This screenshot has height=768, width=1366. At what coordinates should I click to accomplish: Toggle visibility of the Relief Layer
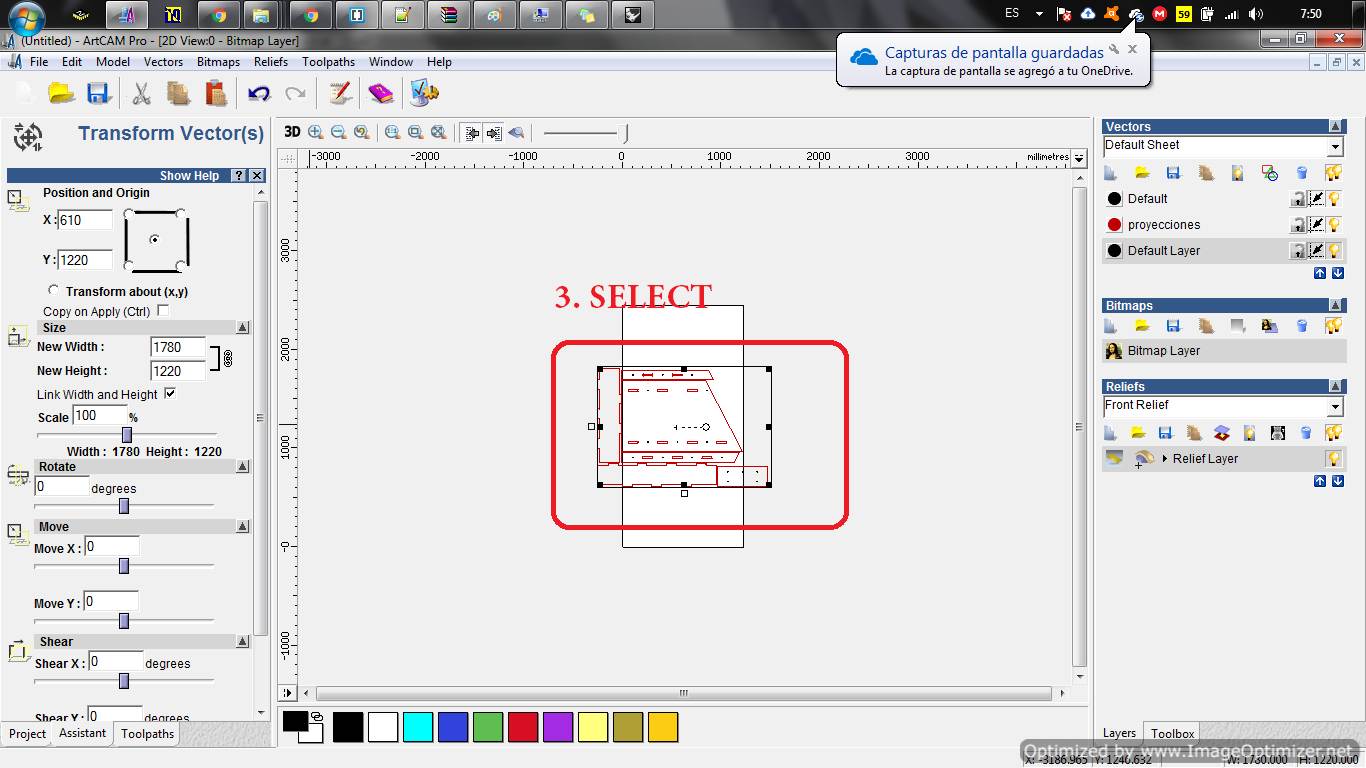(x=1333, y=459)
